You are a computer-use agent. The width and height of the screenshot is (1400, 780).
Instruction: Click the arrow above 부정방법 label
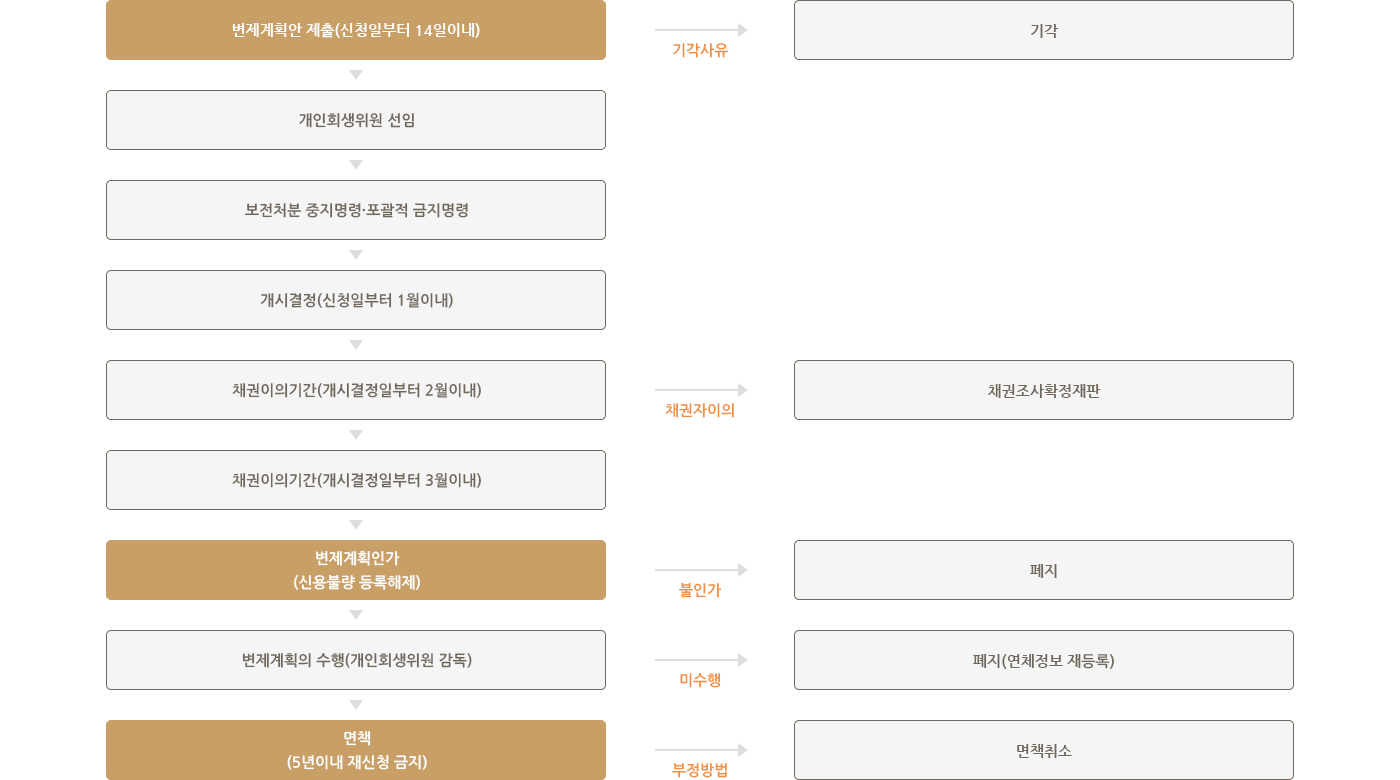point(701,750)
